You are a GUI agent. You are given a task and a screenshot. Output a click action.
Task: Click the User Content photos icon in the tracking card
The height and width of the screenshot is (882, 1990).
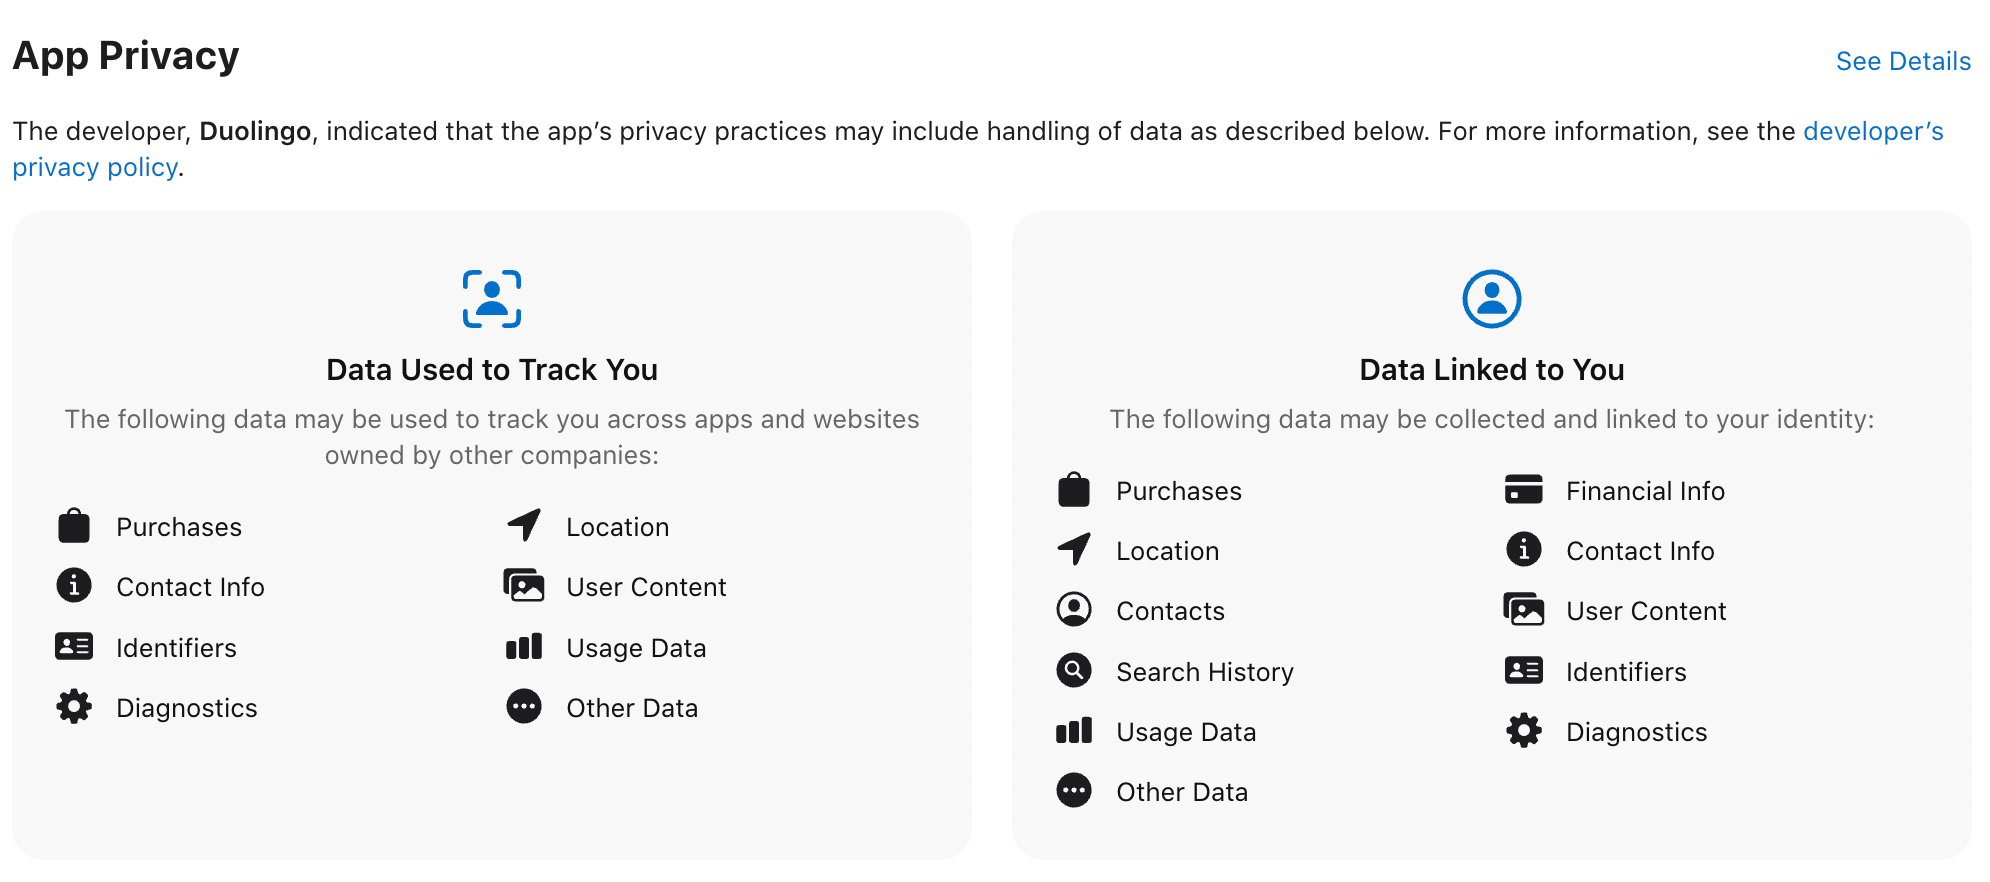(523, 587)
